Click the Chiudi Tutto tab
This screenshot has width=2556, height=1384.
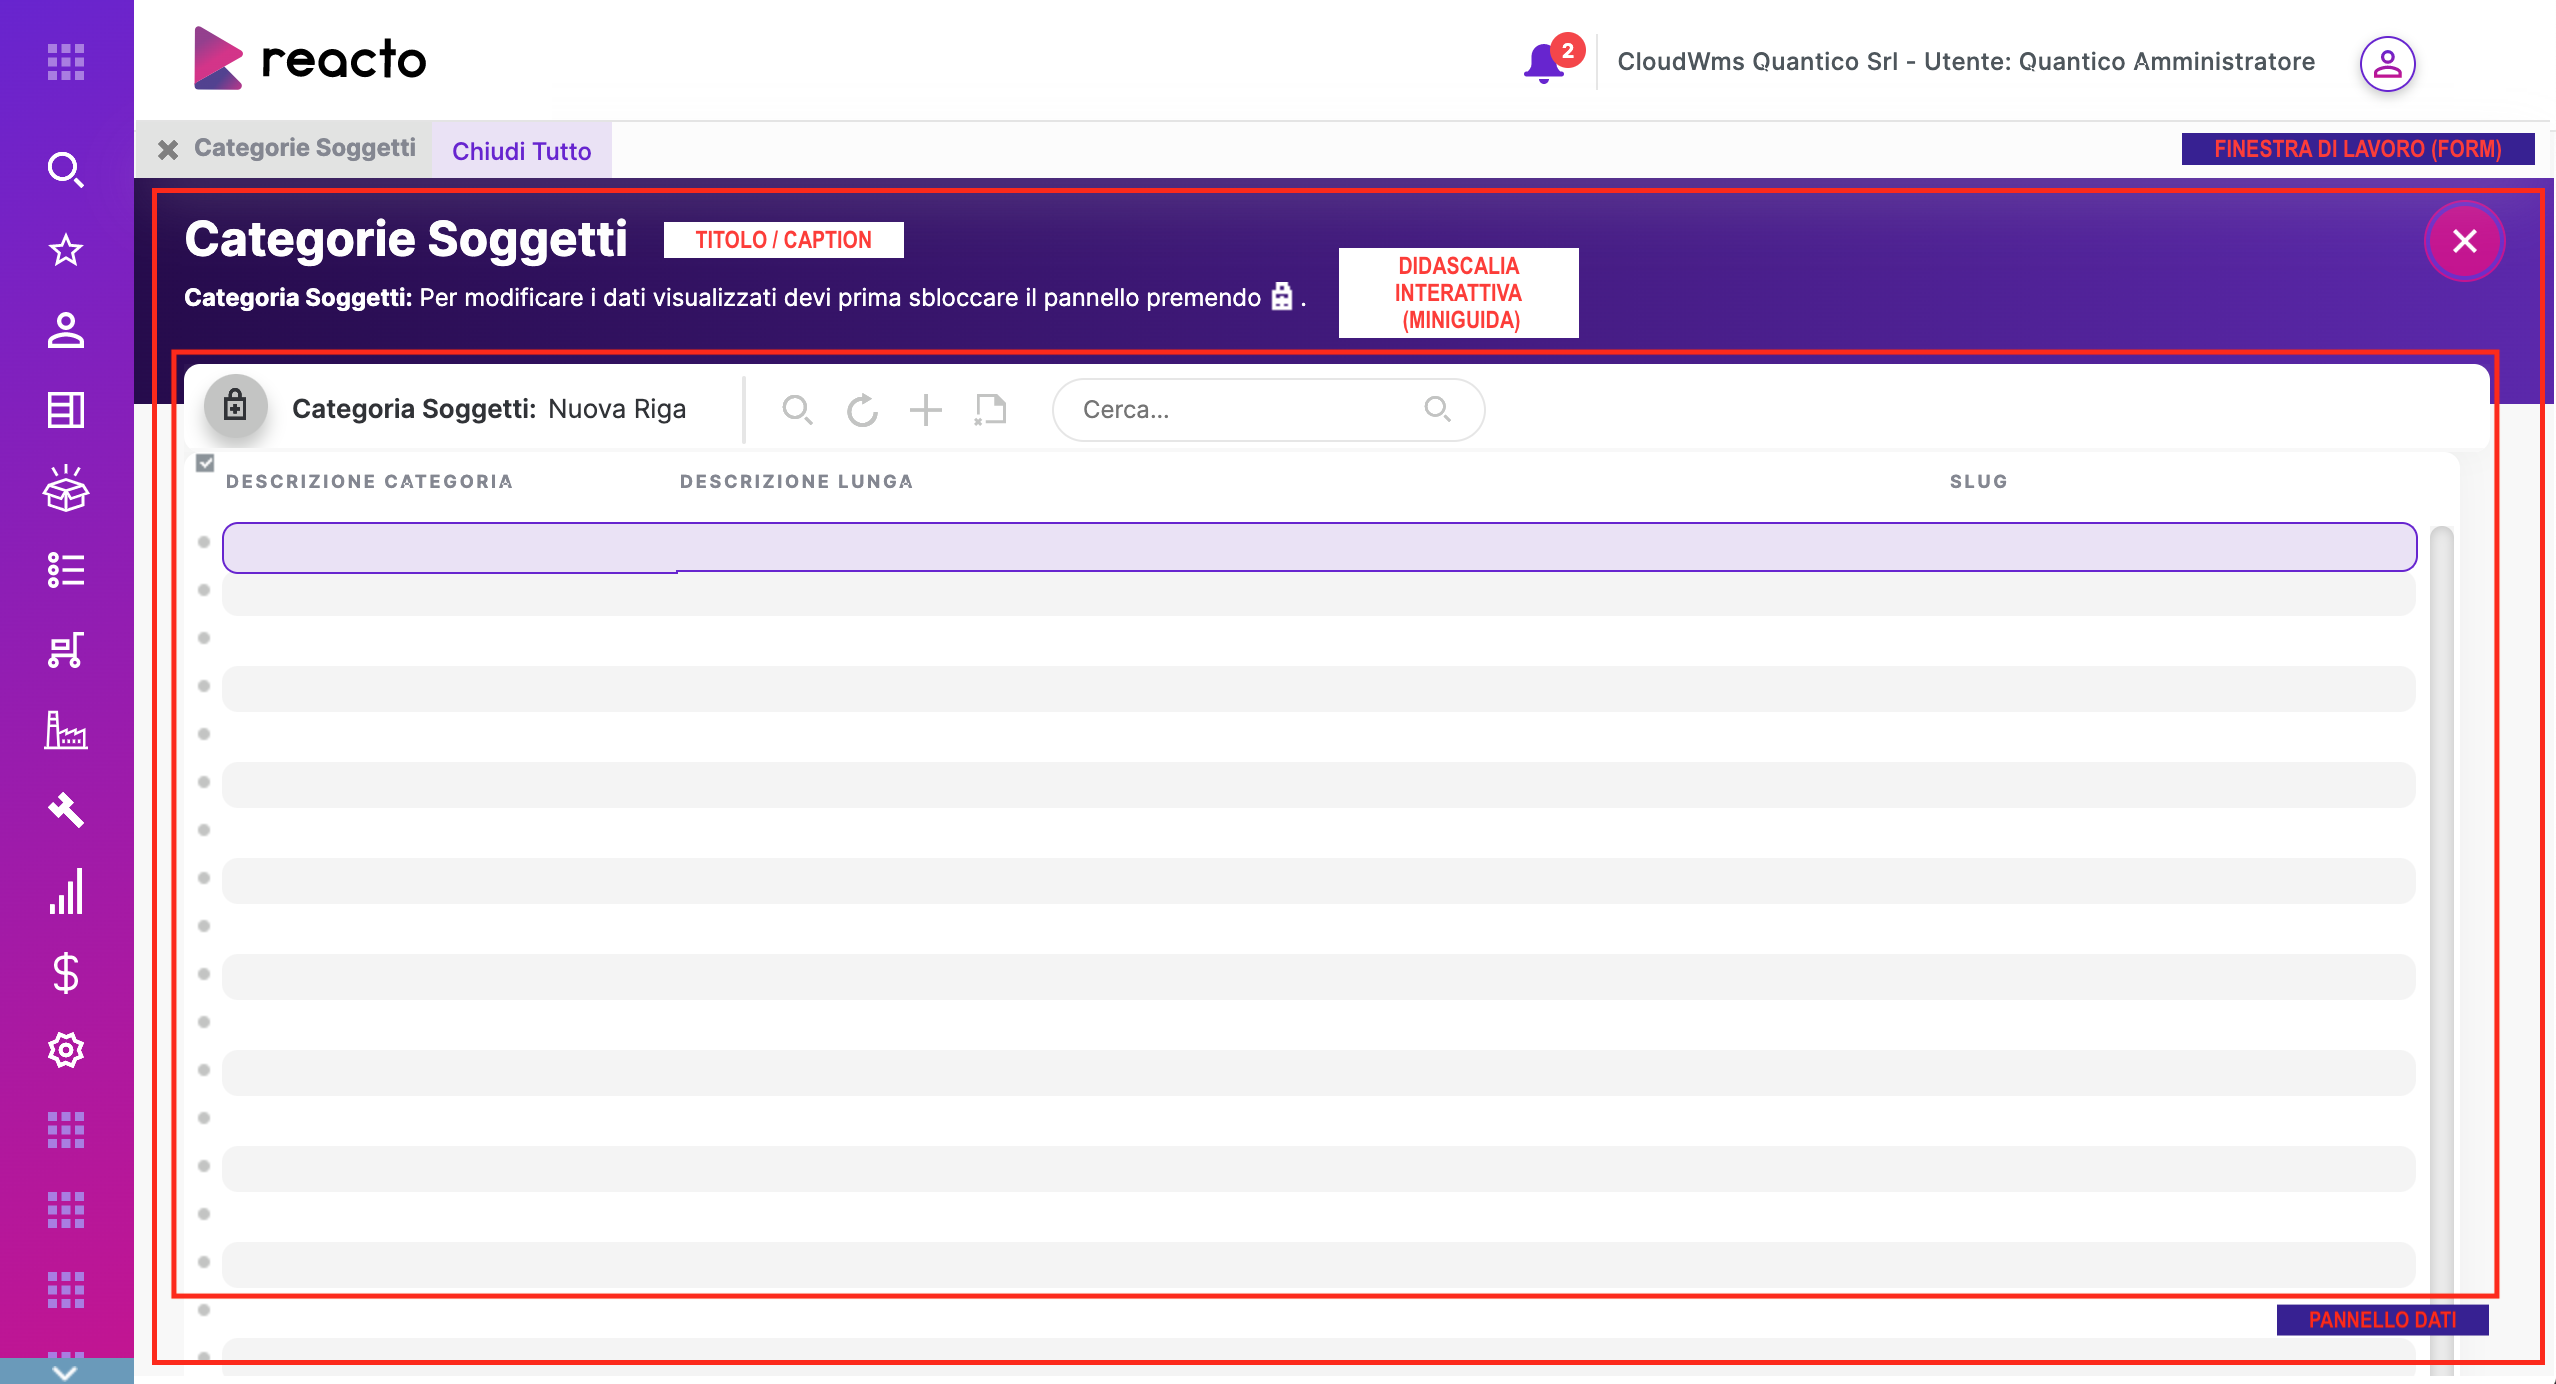[521, 151]
